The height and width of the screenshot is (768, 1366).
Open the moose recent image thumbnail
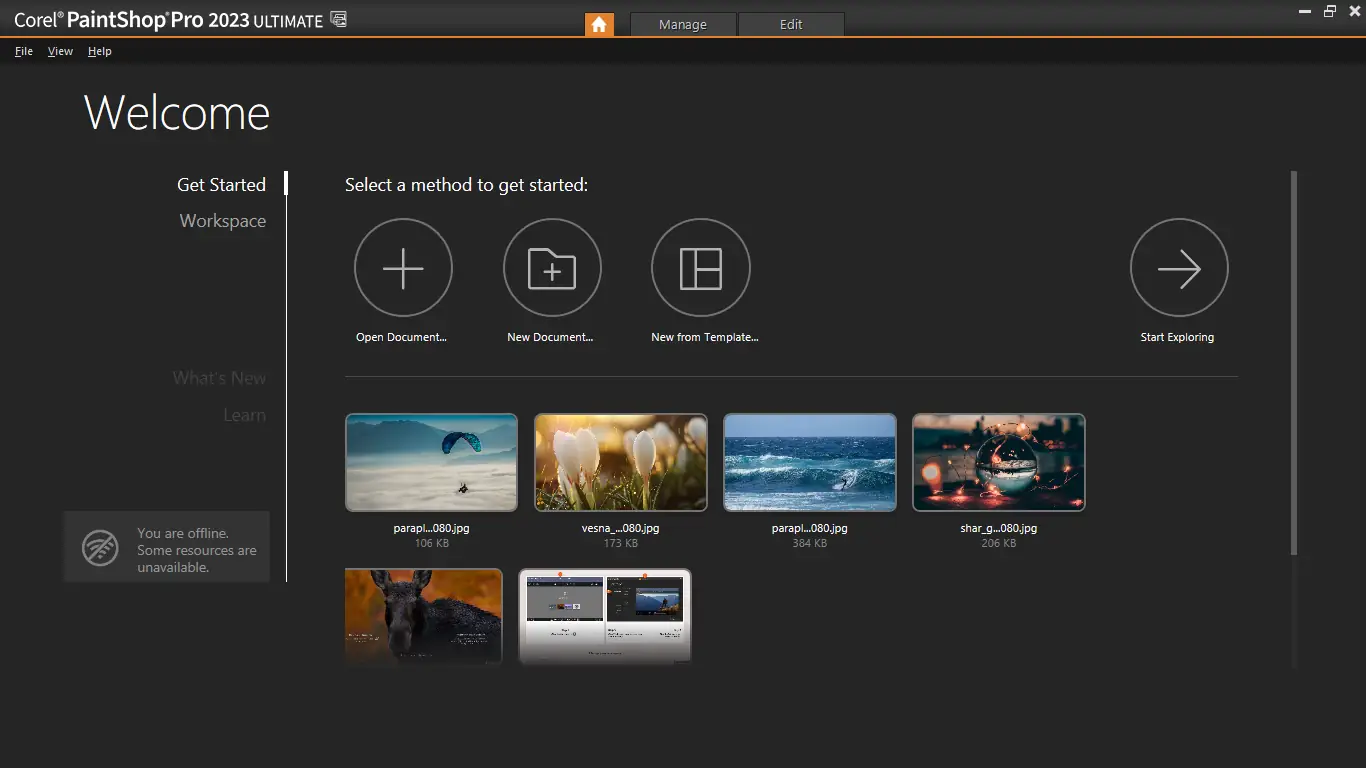click(x=423, y=616)
